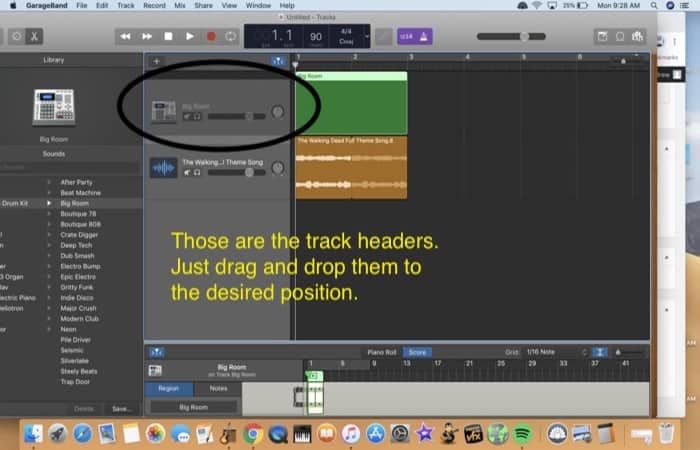Select After Party in the Library list
700x450 pixels.
(x=76, y=182)
